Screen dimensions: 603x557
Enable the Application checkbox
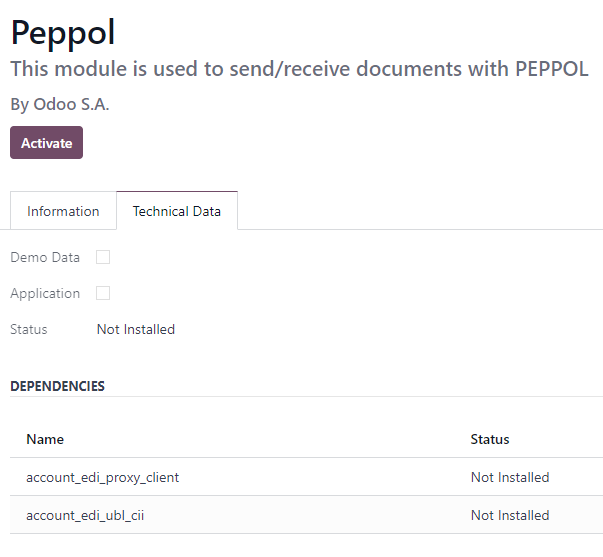103,293
